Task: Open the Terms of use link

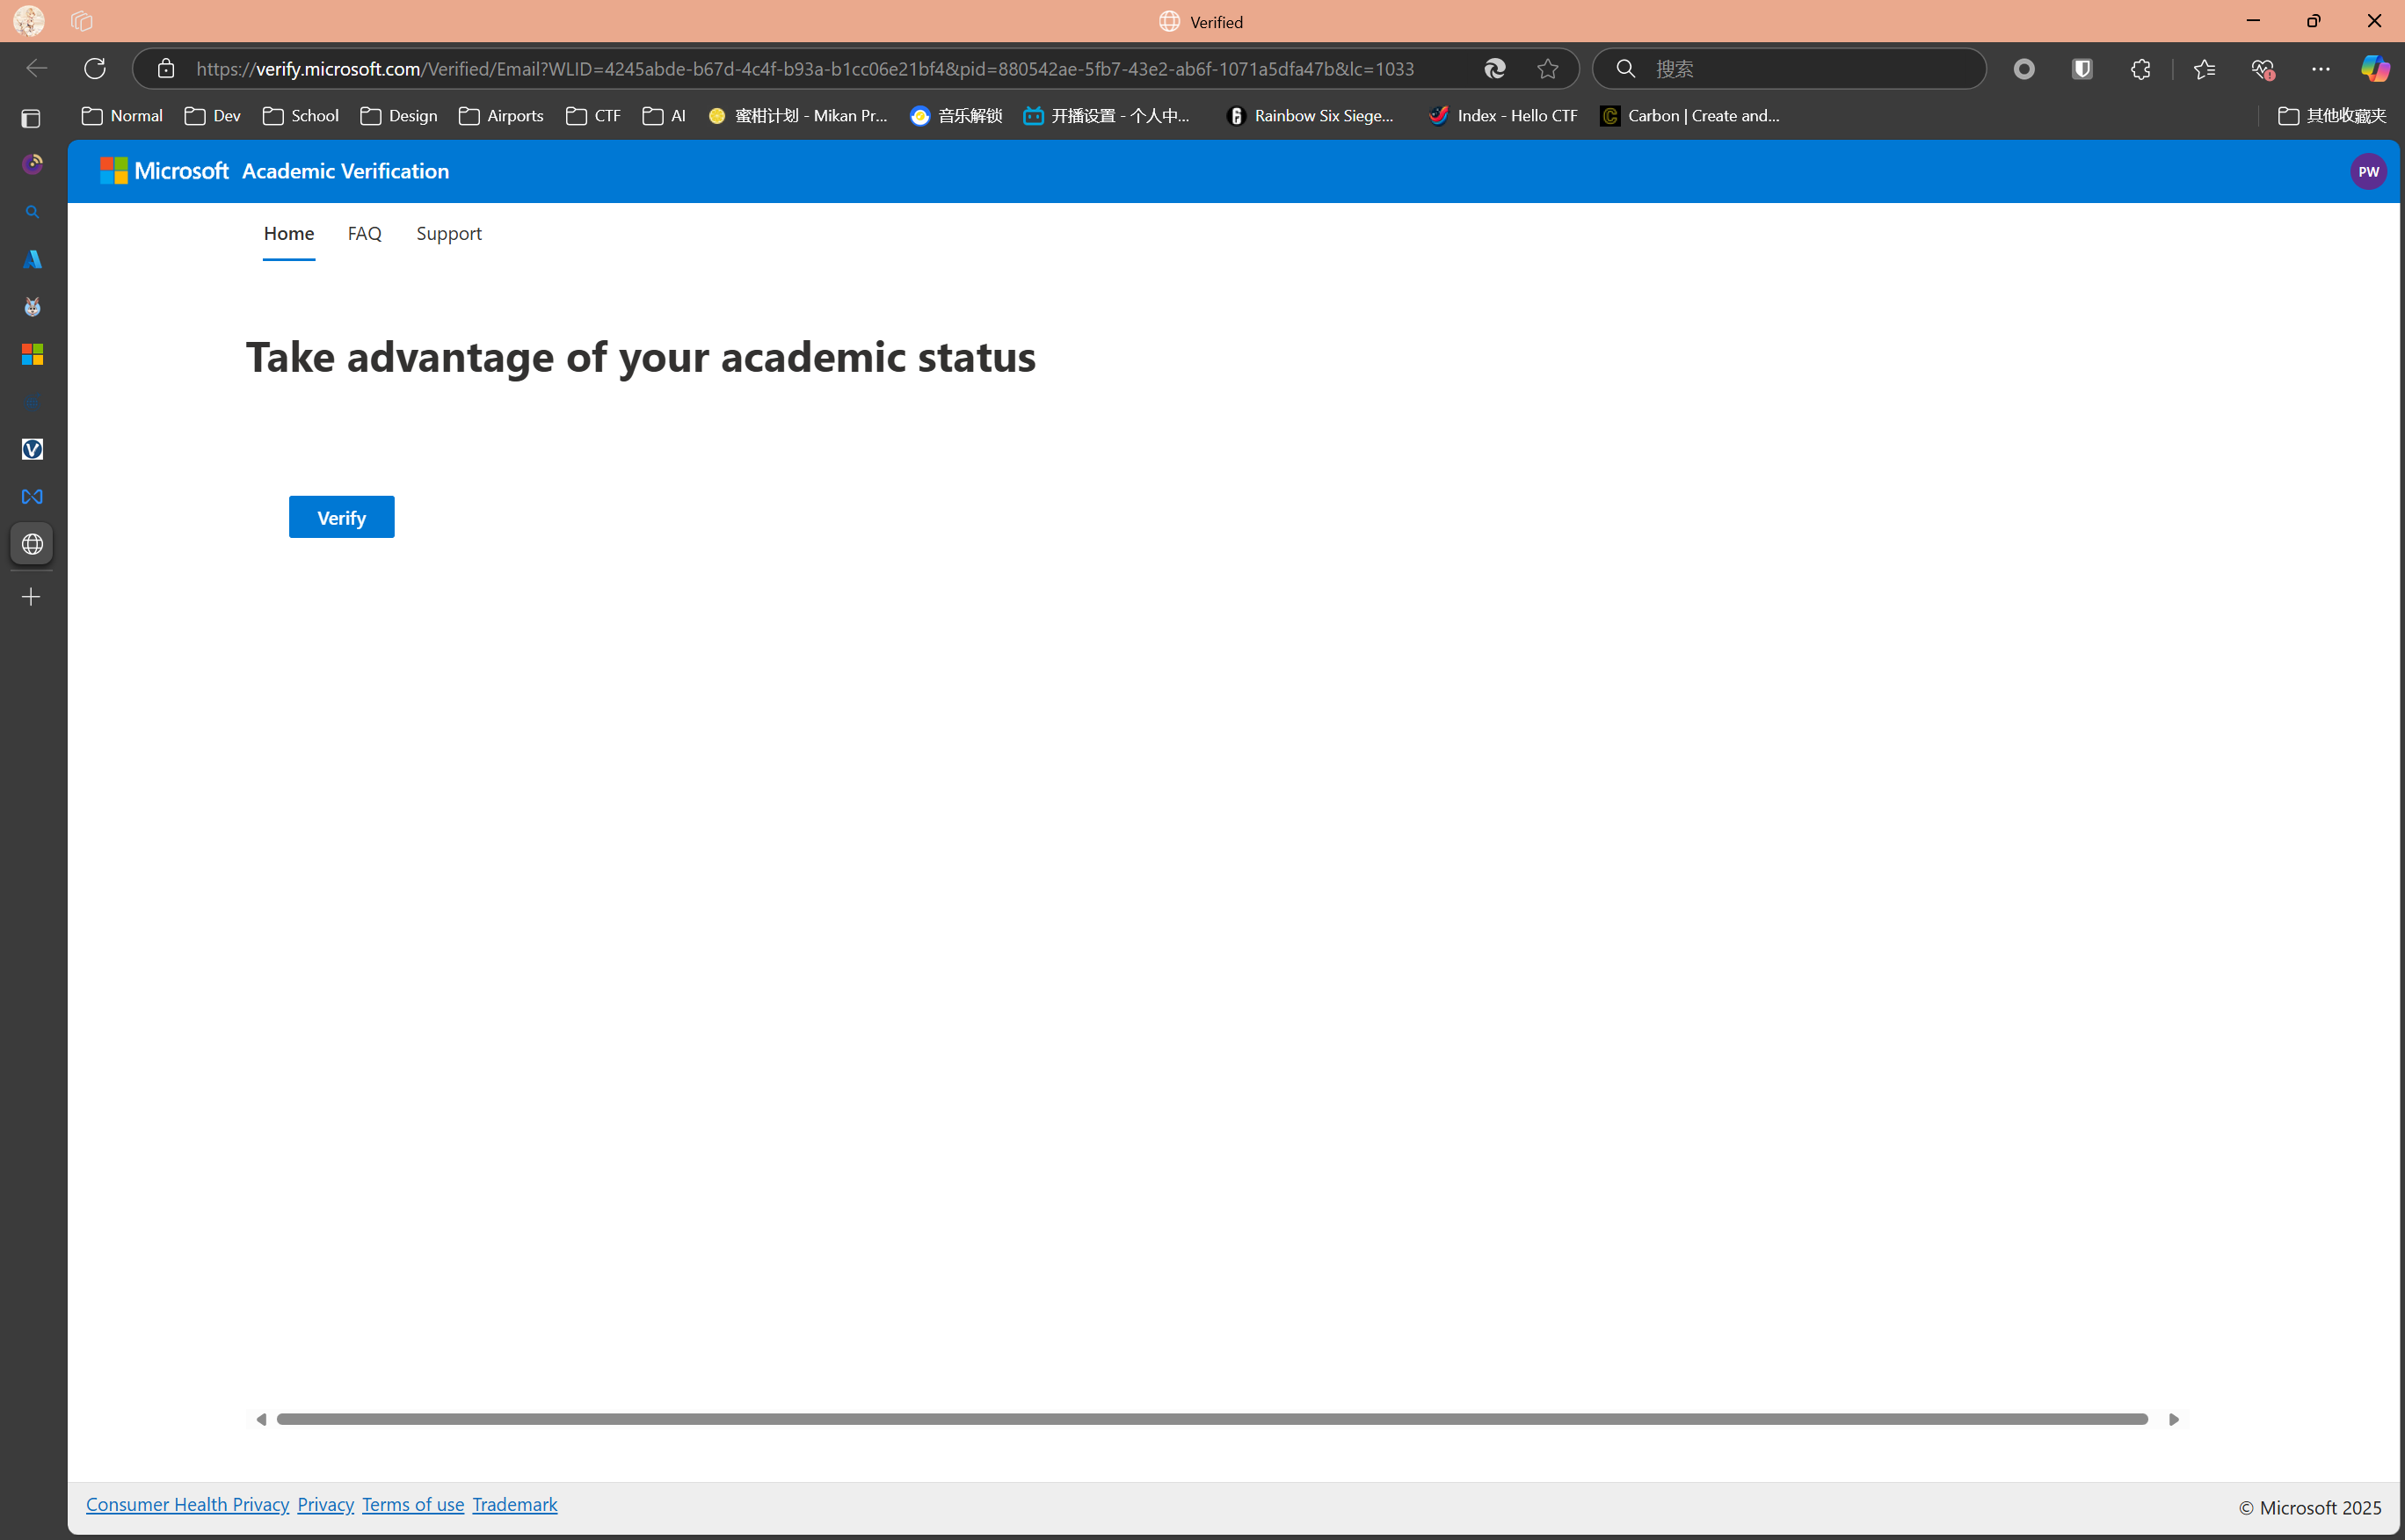Action: tap(413, 1504)
